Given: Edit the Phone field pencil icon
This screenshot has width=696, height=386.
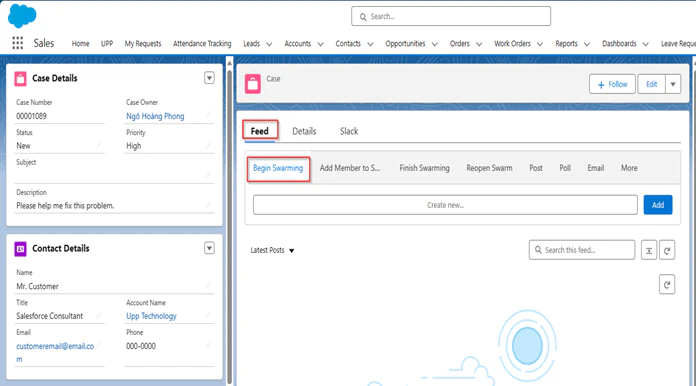Looking at the screenshot, I should pos(208,345).
